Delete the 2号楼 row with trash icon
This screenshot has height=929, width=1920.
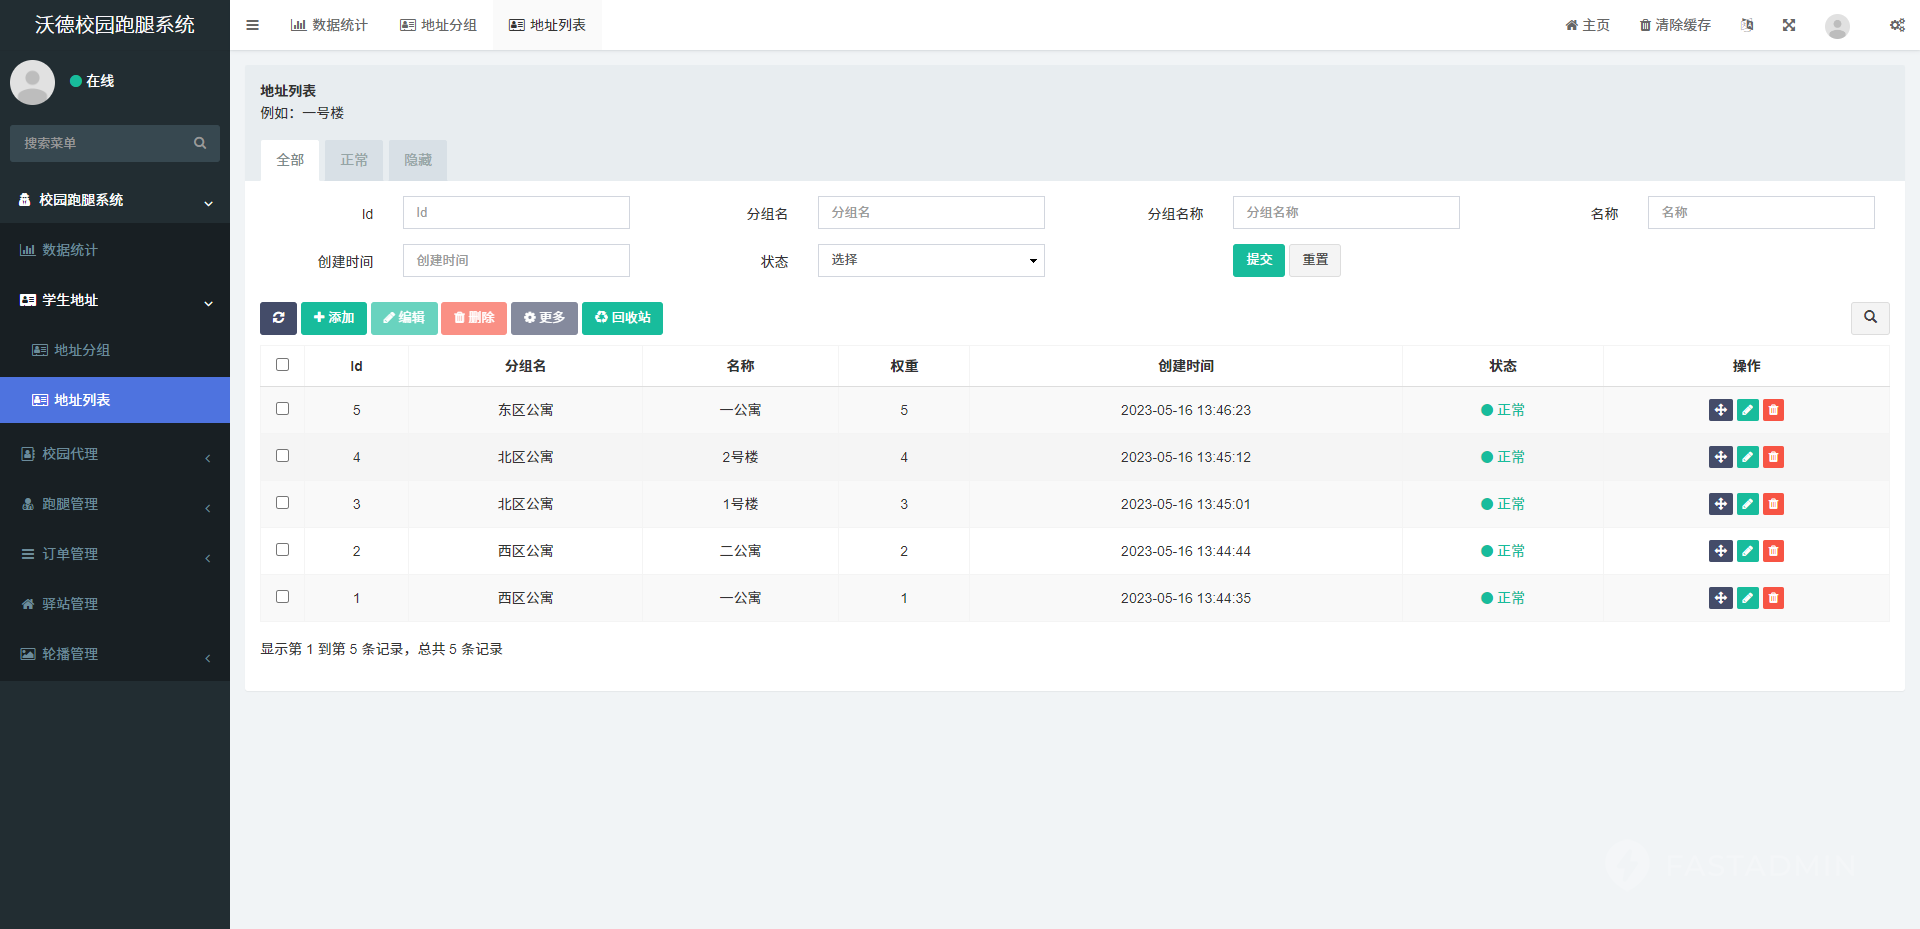tap(1773, 457)
